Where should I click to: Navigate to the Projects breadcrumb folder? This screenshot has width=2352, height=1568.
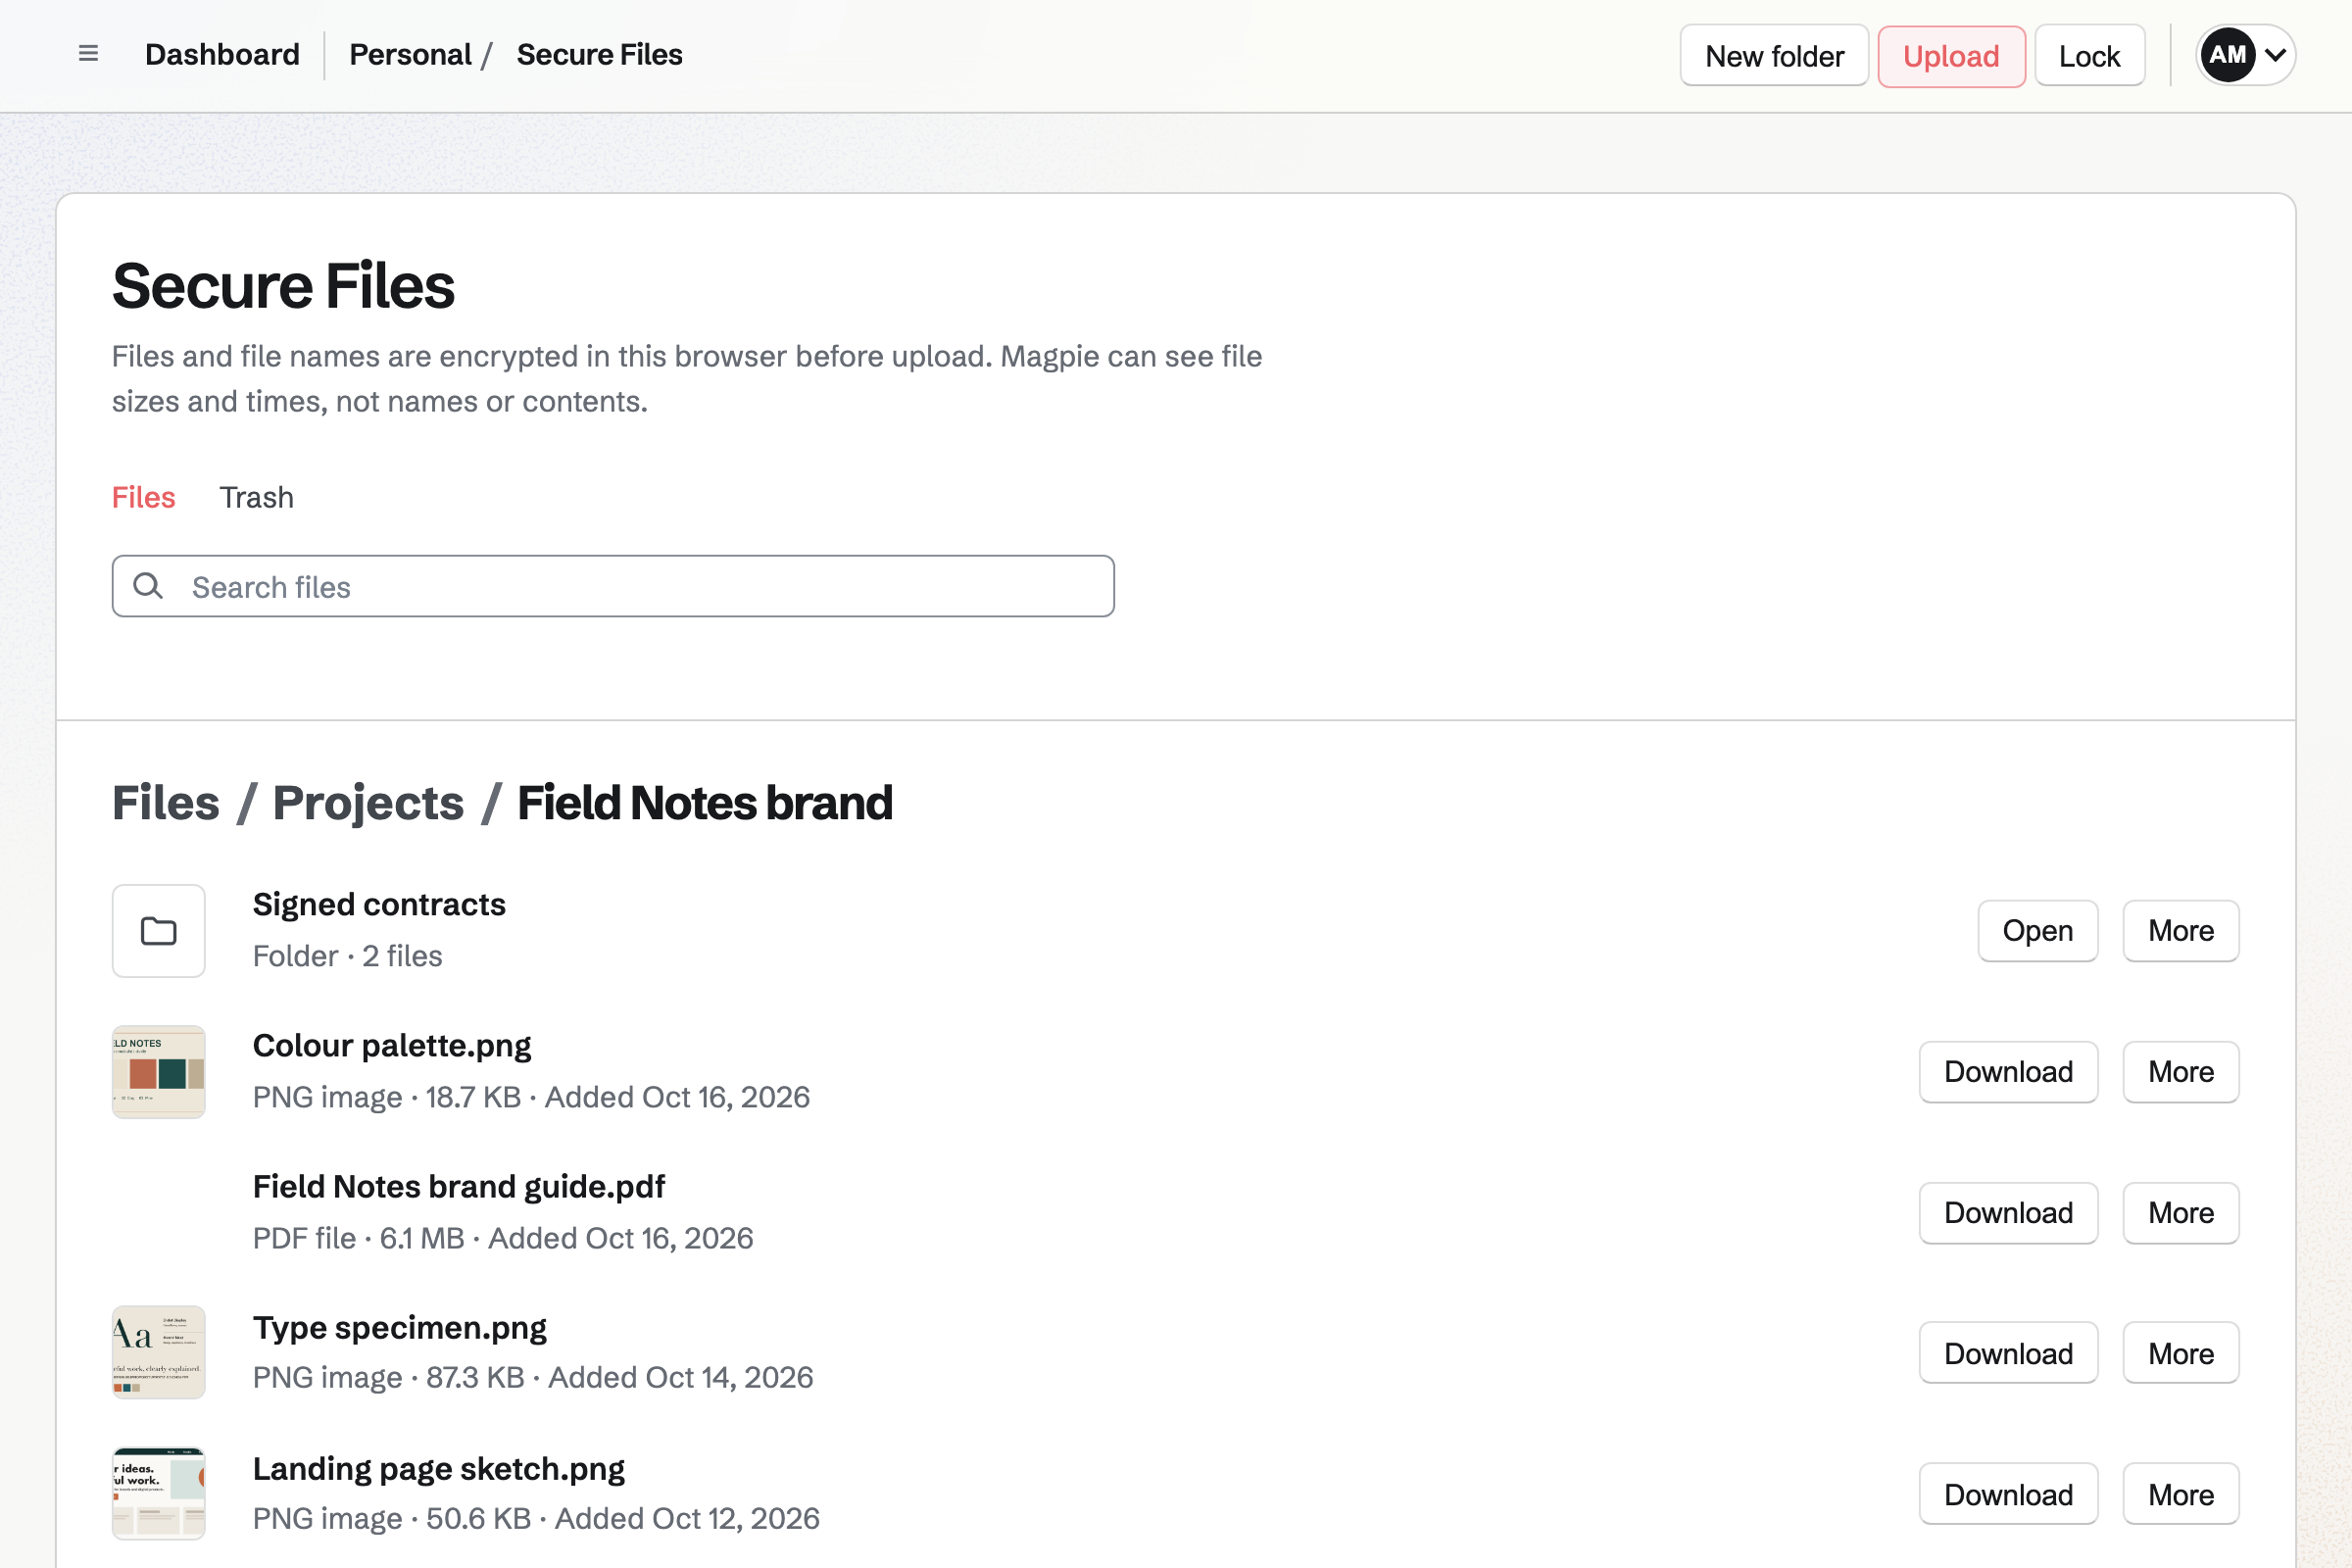pos(368,803)
